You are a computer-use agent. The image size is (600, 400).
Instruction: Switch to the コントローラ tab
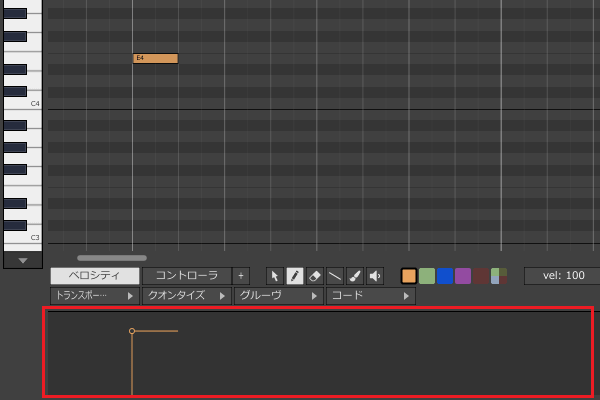pyautogui.click(x=186, y=276)
